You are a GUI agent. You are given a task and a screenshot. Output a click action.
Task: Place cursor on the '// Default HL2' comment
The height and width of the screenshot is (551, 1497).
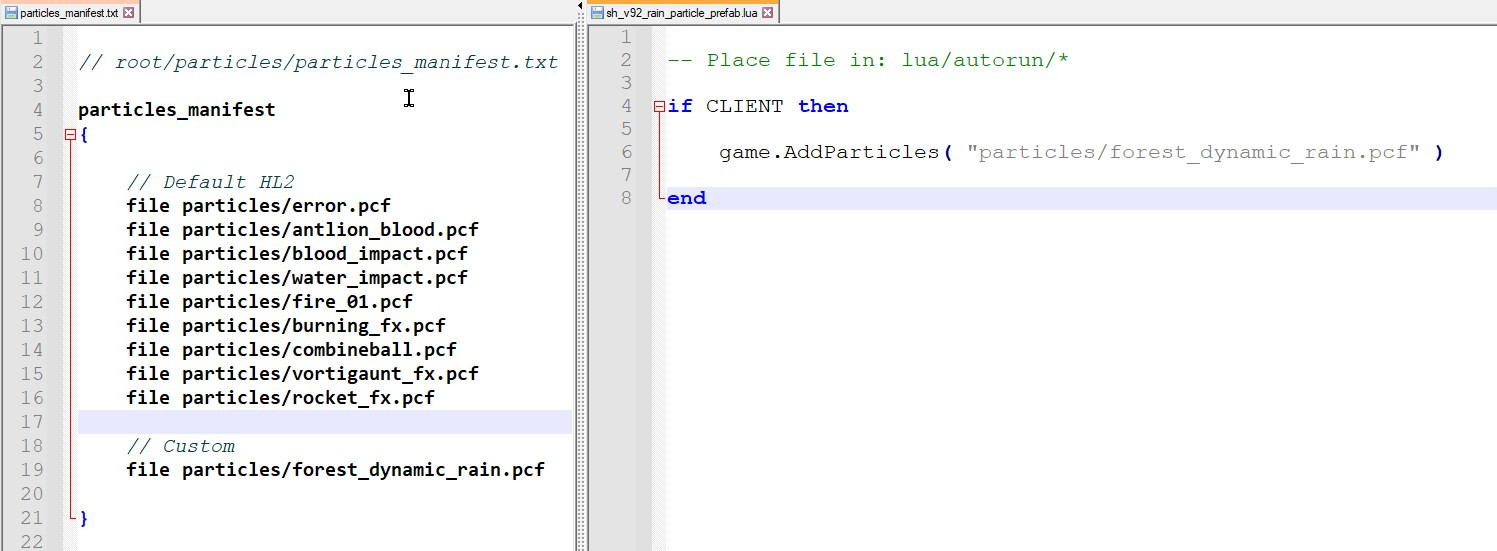tap(210, 182)
